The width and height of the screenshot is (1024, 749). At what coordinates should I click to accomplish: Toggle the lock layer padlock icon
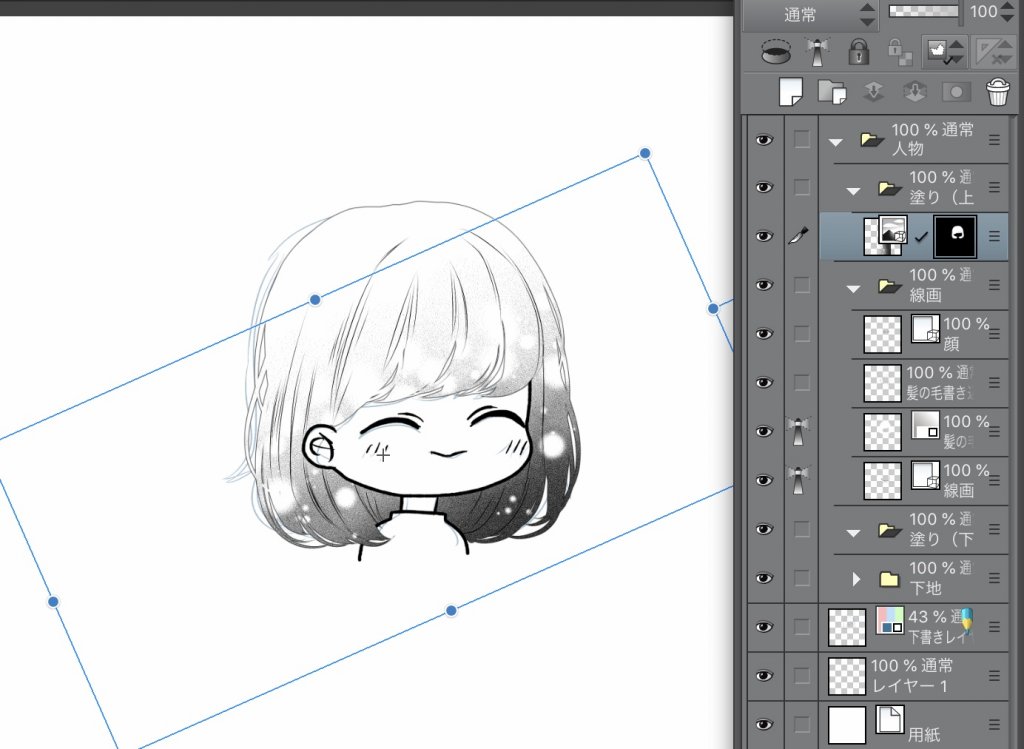click(859, 51)
